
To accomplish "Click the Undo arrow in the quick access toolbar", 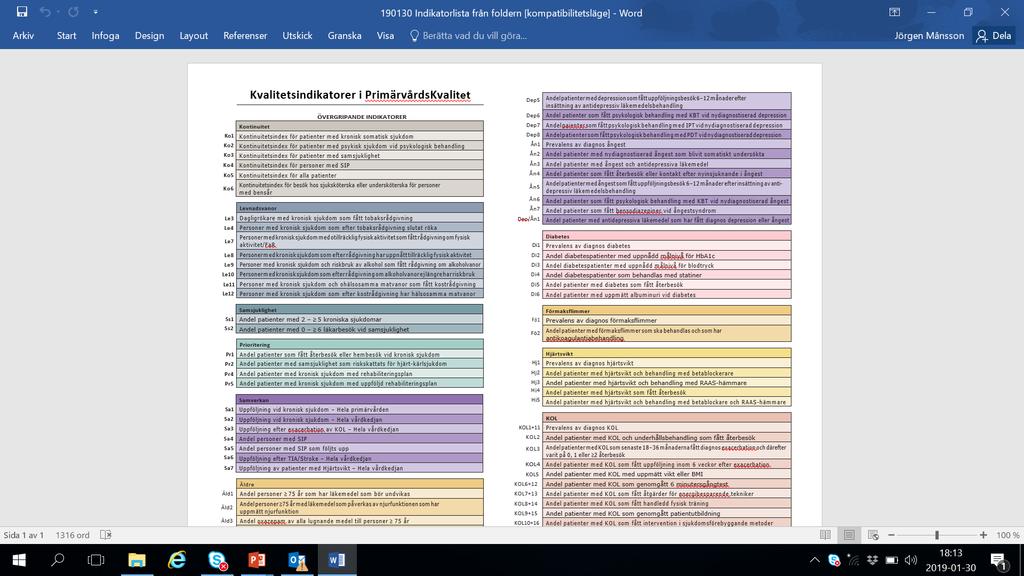I will (x=44, y=12).
